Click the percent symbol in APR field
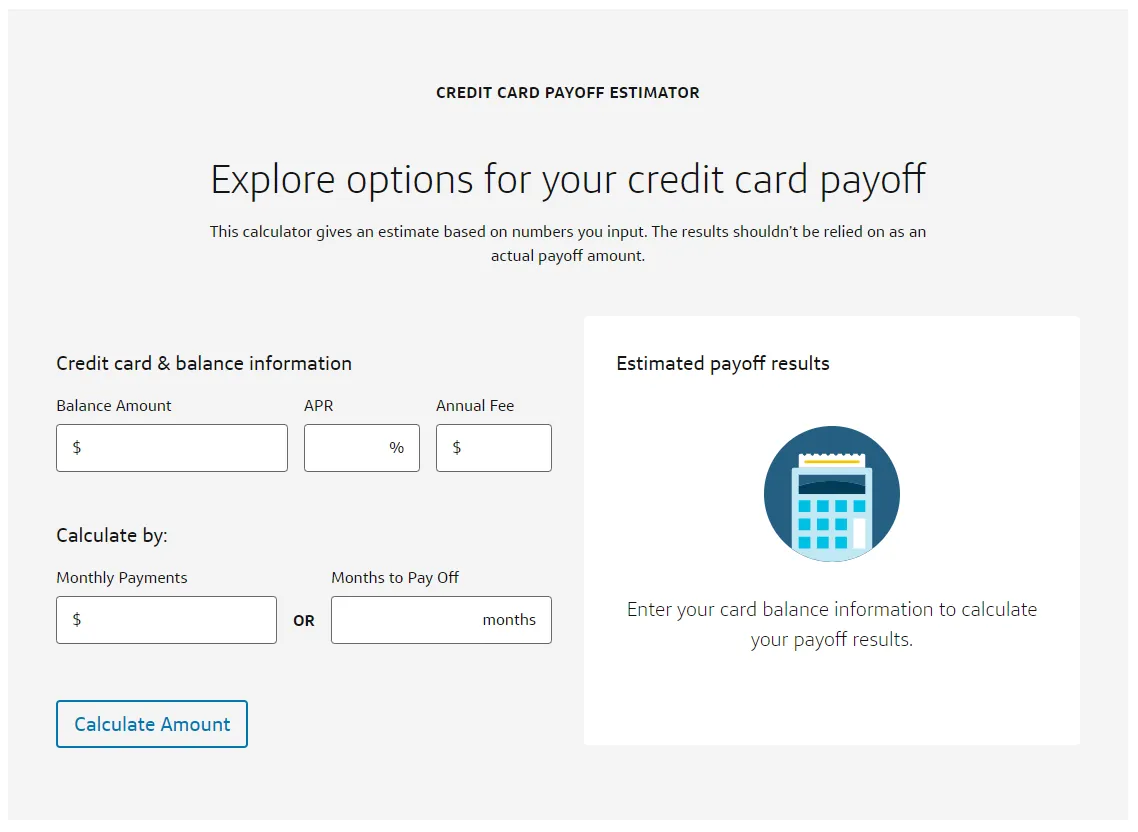 (397, 447)
